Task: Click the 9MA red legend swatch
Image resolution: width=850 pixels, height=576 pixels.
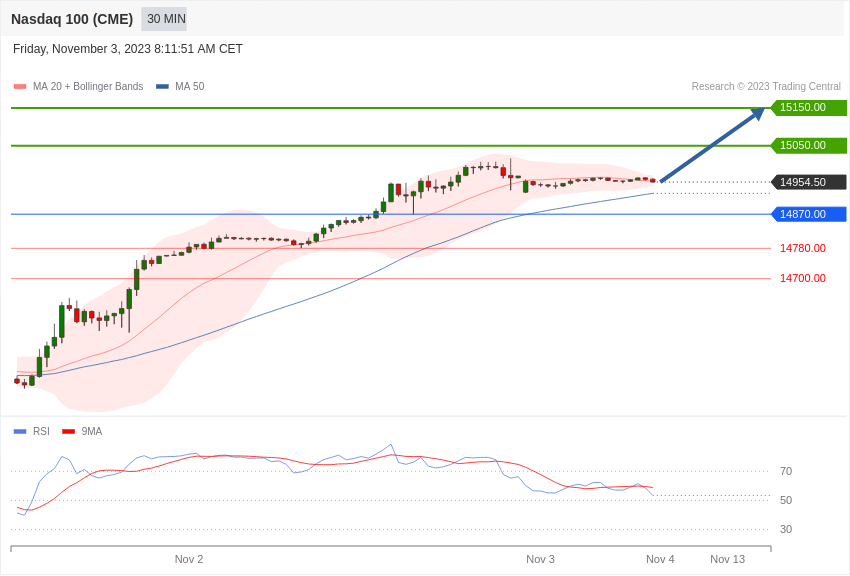Action: [x=69, y=432]
